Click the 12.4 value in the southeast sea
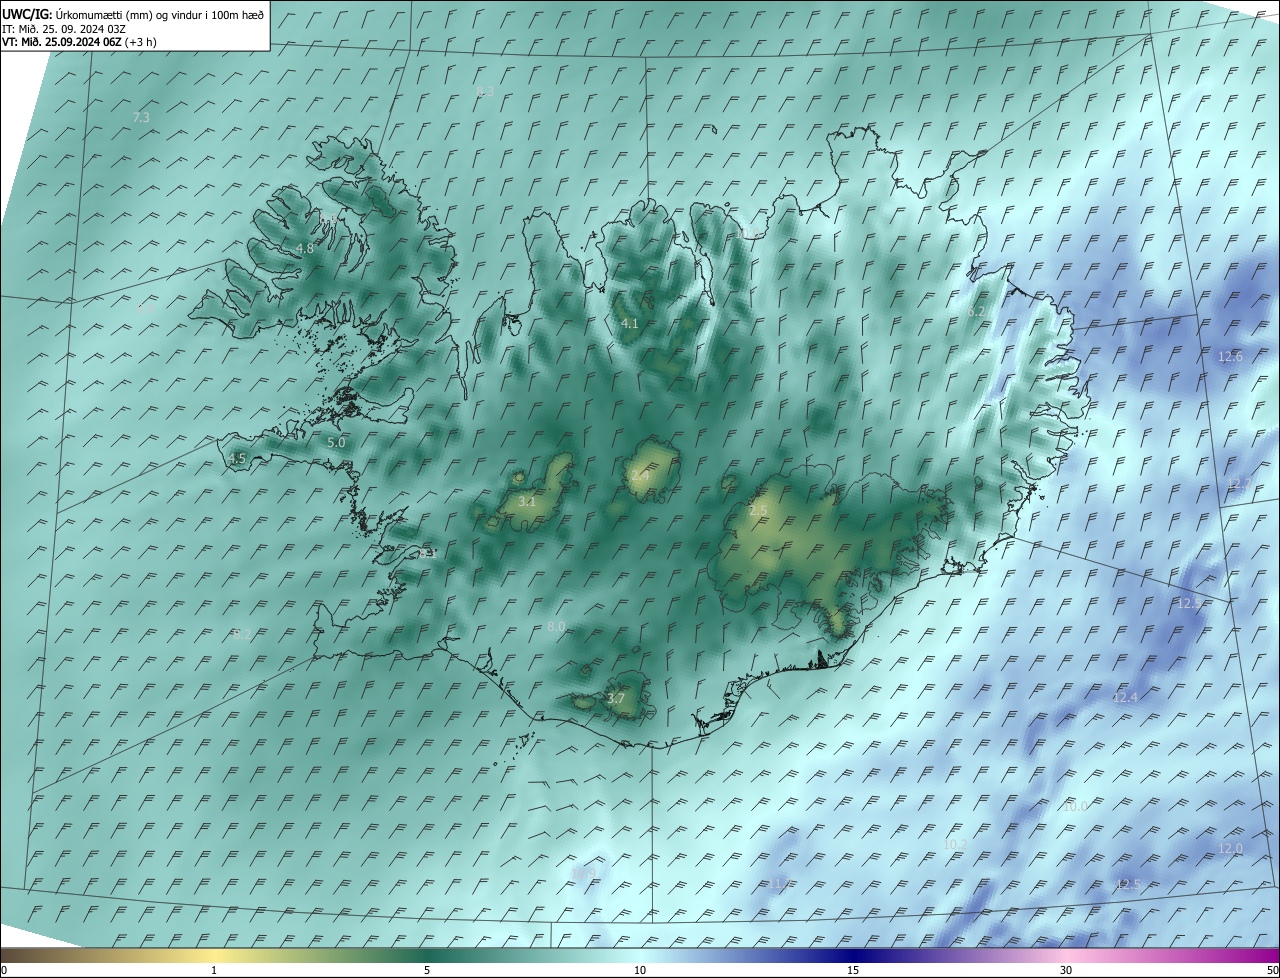This screenshot has height=978, width=1280. click(x=1125, y=698)
